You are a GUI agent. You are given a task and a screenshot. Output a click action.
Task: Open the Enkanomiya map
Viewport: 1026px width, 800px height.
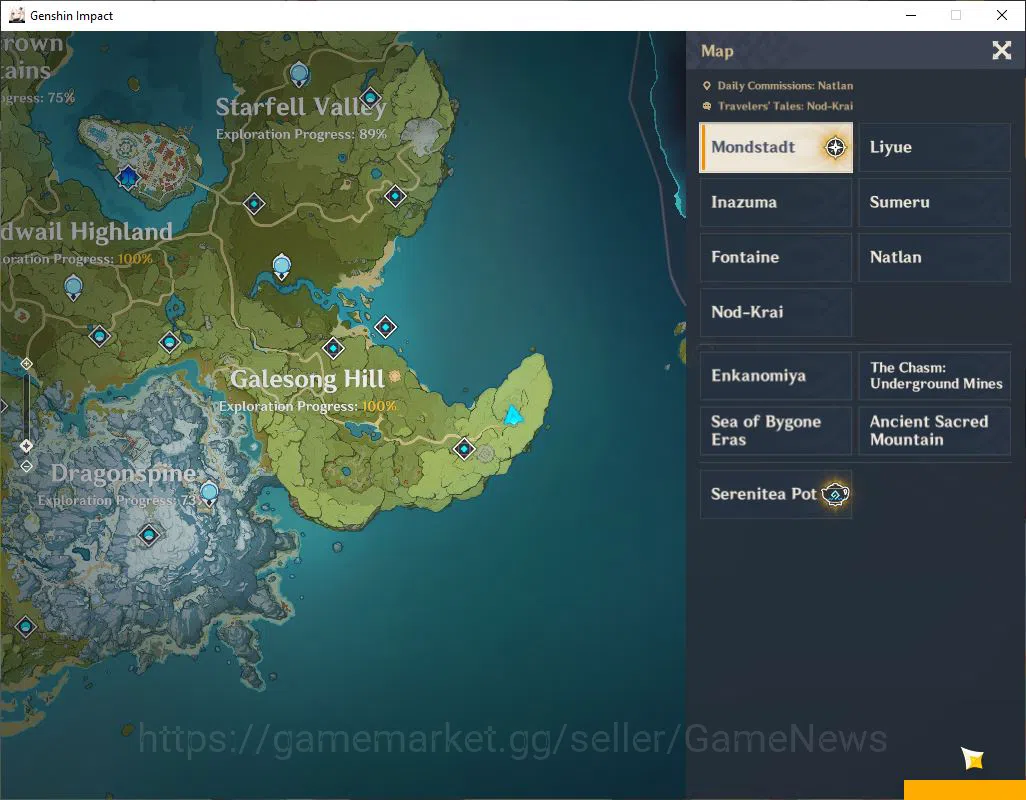pyautogui.click(x=776, y=375)
